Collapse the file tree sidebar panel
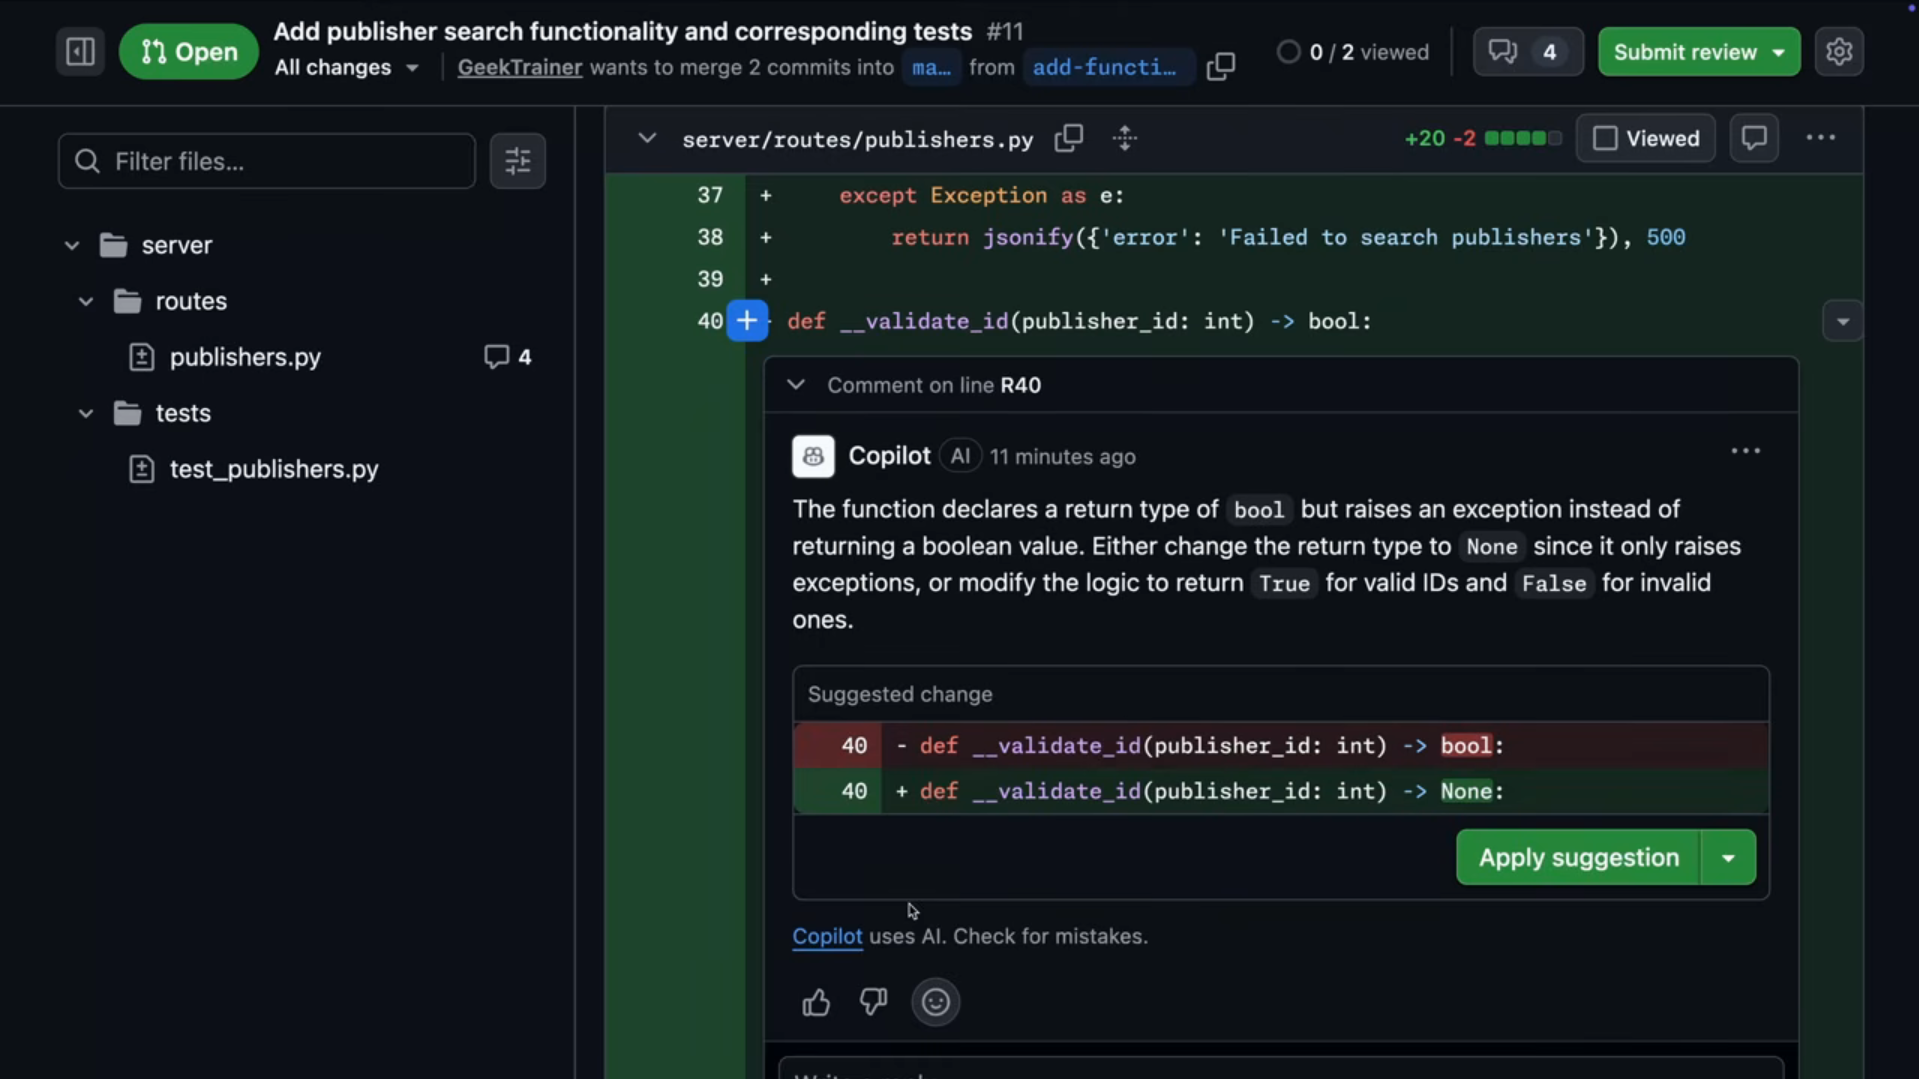Viewport: 1919px width, 1079px height. pyautogui.click(x=80, y=52)
